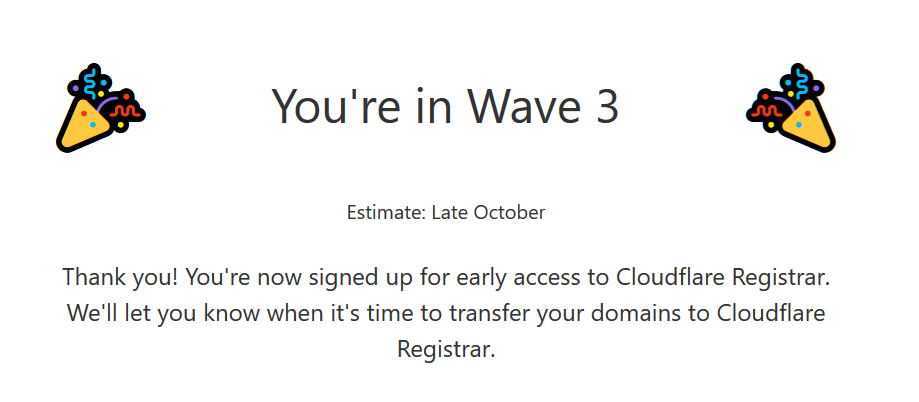
Task: Click the left party popper emoji
Action: click(101, 108)
